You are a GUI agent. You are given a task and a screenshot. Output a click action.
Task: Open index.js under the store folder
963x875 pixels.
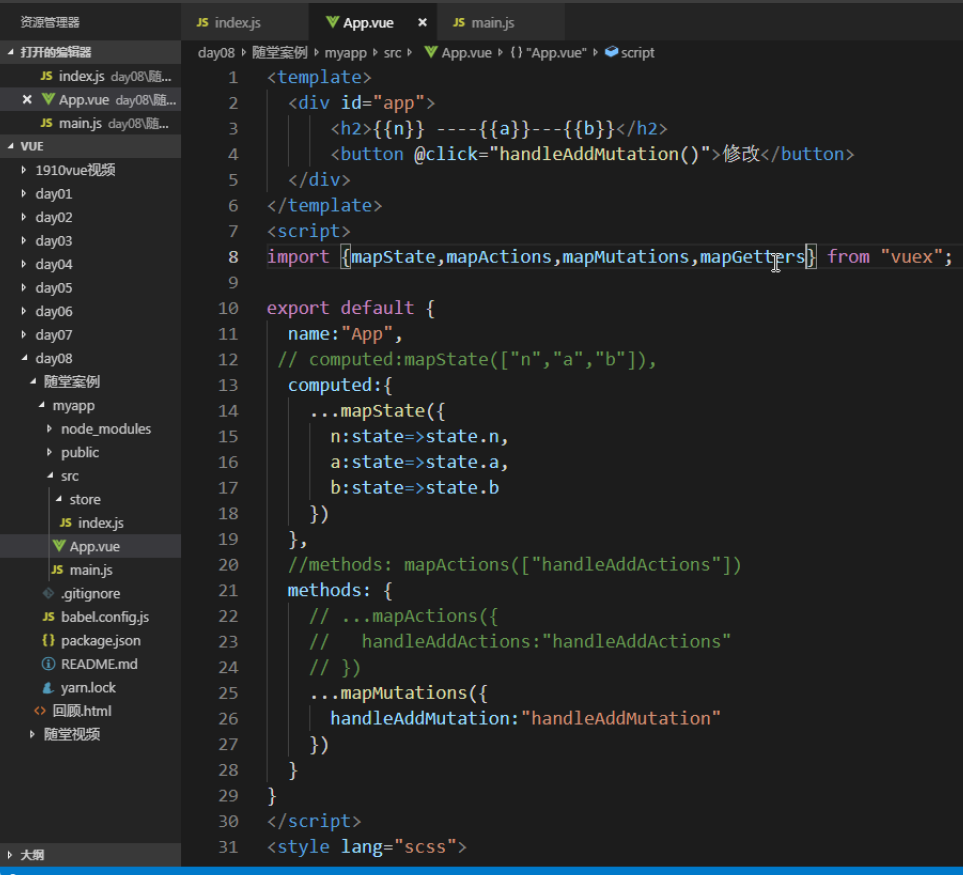click(x=90, y=523)
